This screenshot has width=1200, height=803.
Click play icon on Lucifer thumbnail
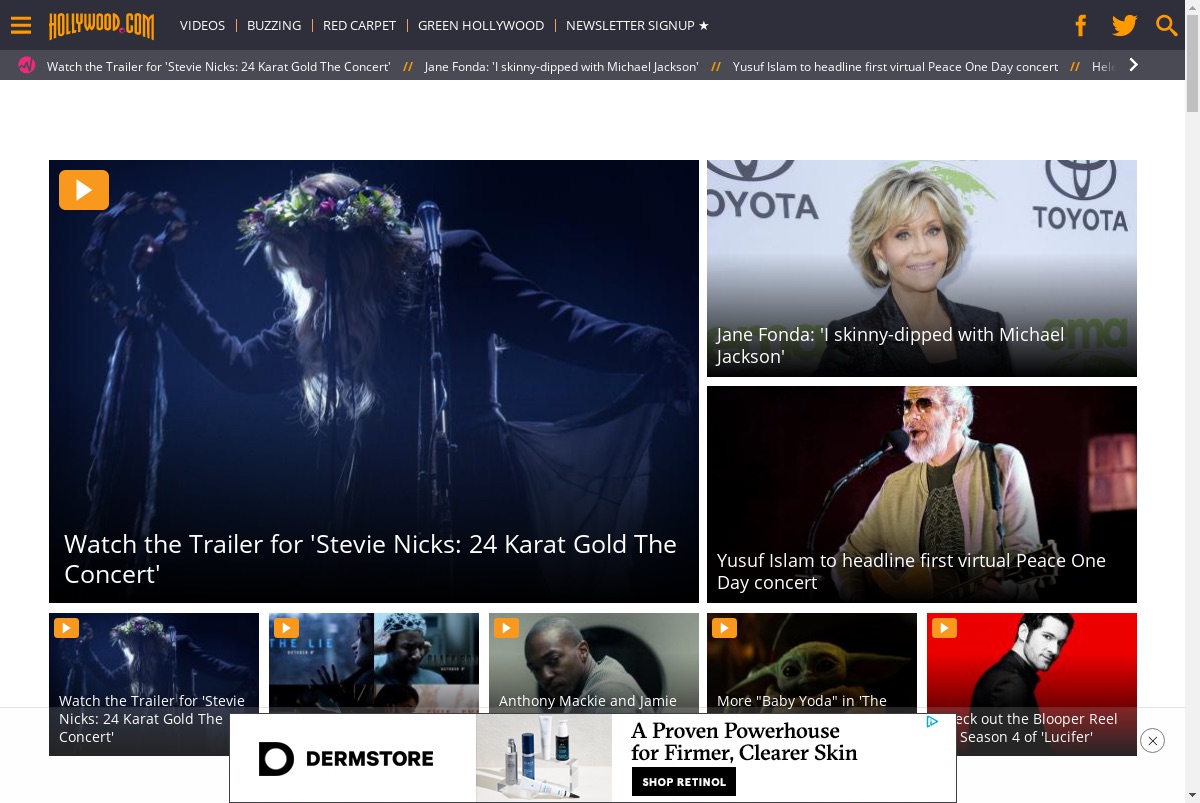944,628
